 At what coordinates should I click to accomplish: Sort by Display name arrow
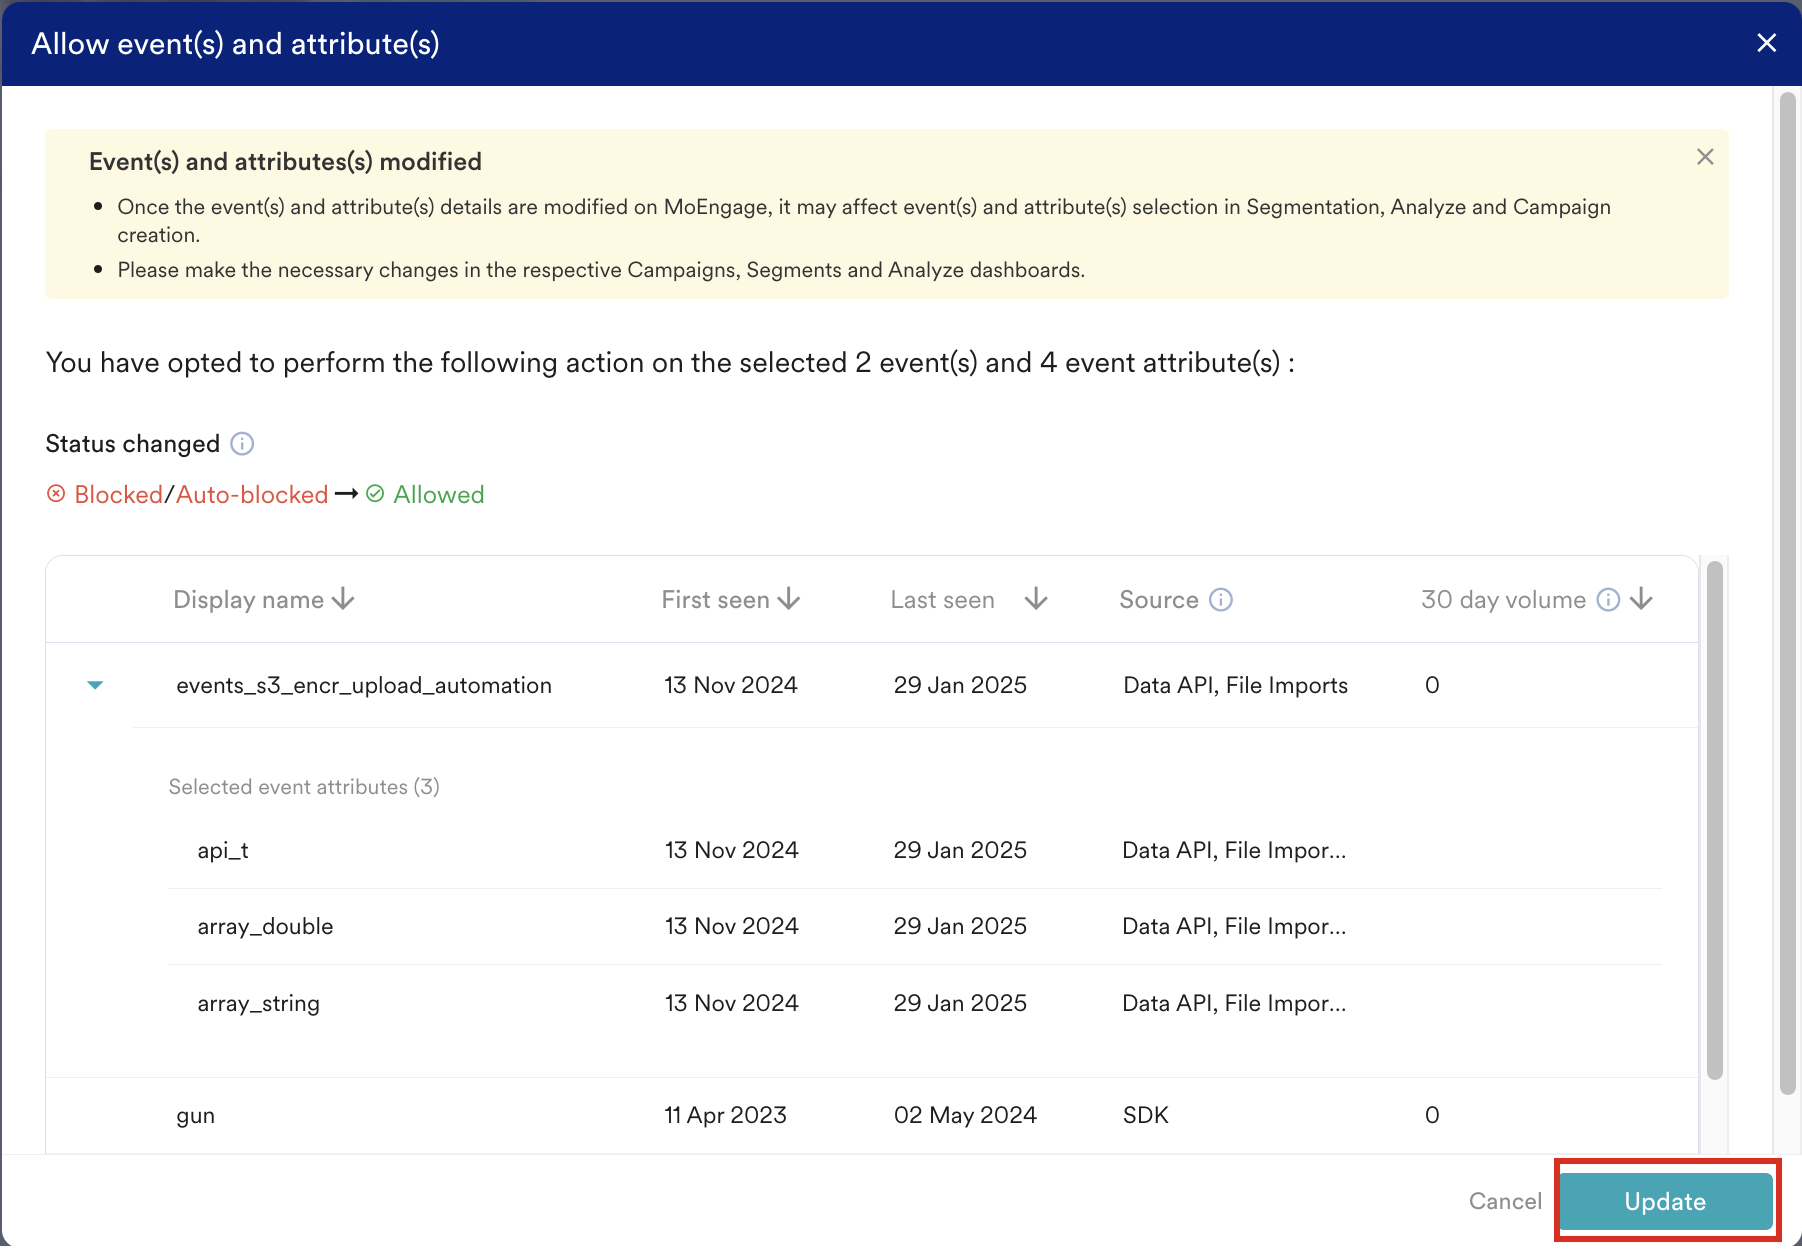(343, 599)
